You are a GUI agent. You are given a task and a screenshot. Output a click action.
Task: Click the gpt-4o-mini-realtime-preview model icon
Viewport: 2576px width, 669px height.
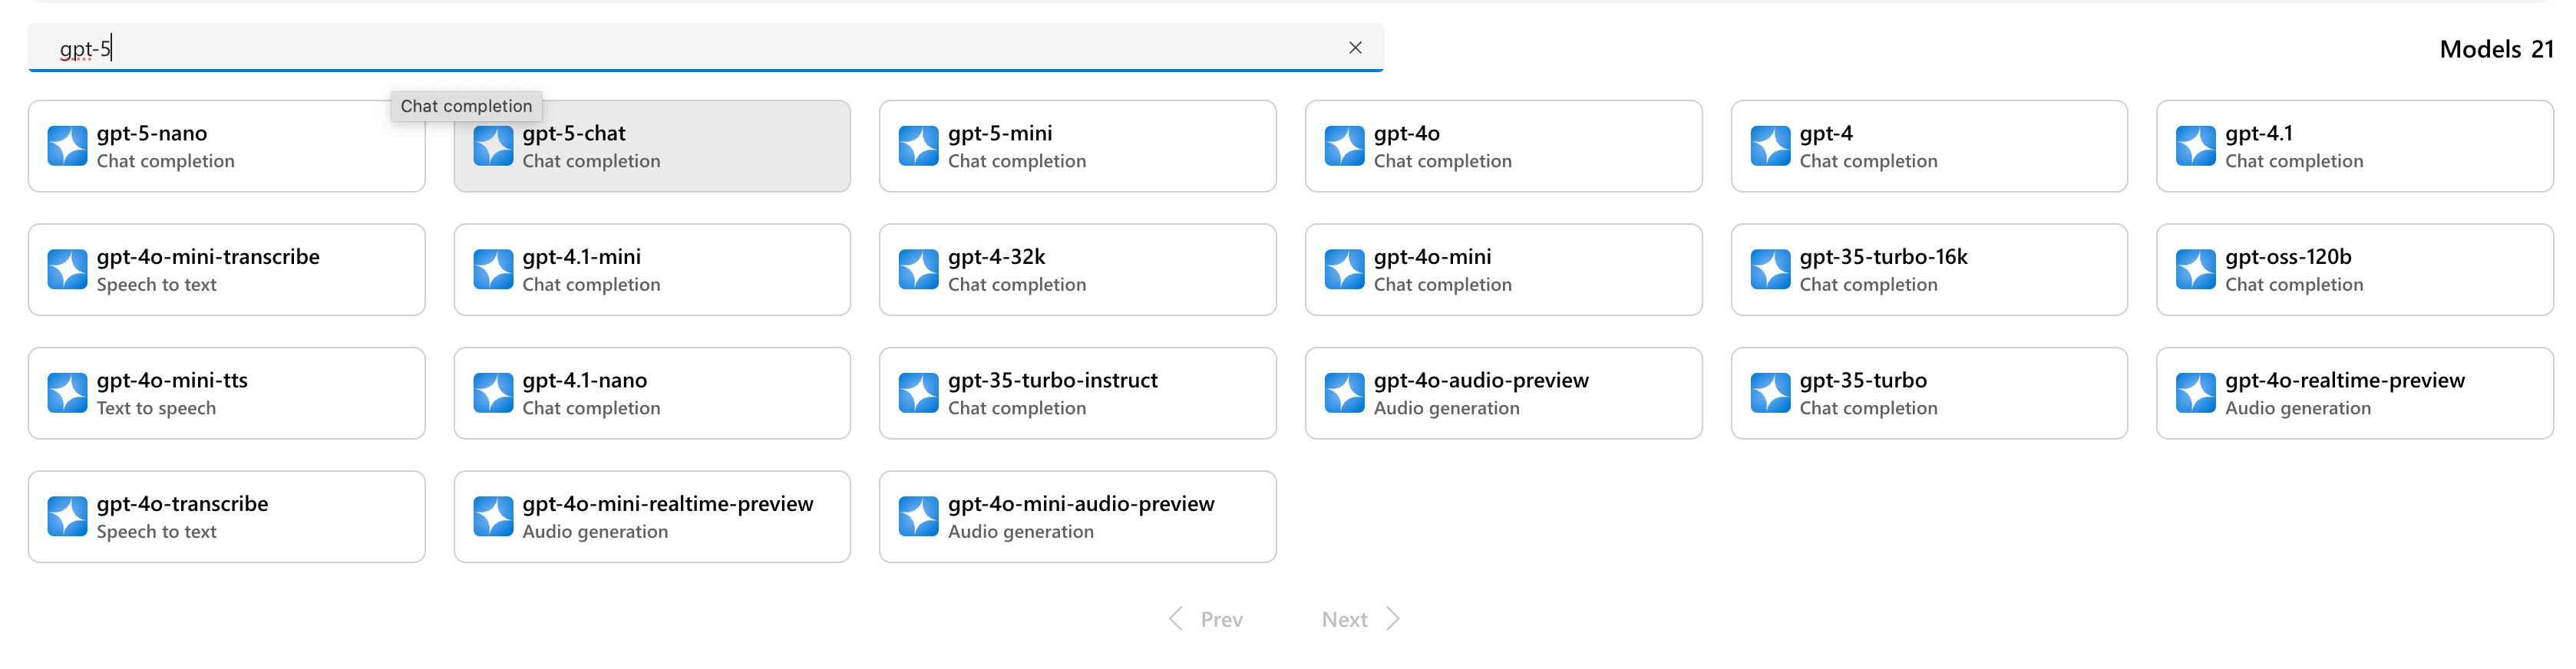(493, 517)
